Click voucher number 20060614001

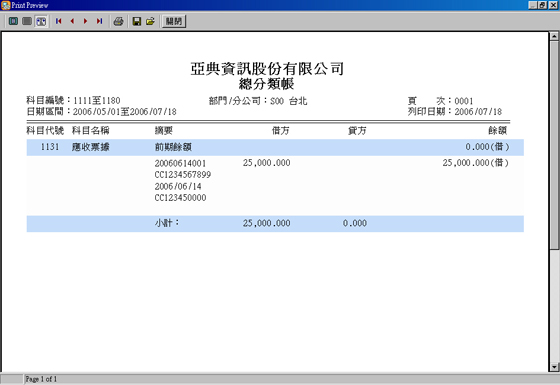(180, 164)
